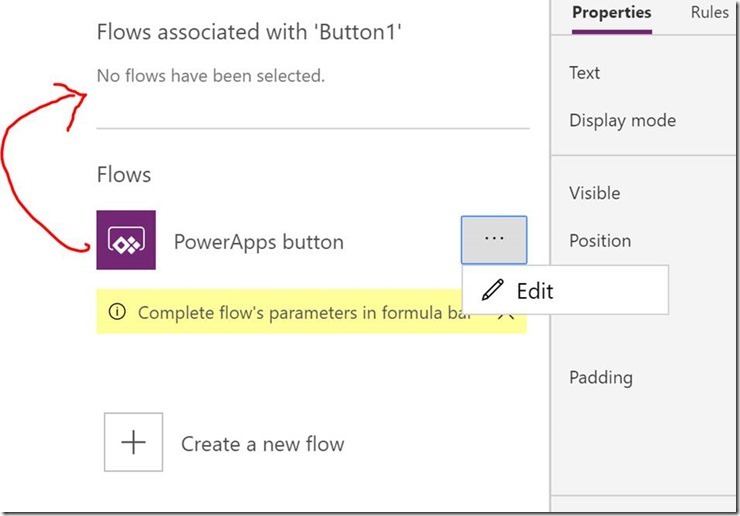740x516 pixels.
Task: Select the Display mode property
Action: tap(622, 120)
